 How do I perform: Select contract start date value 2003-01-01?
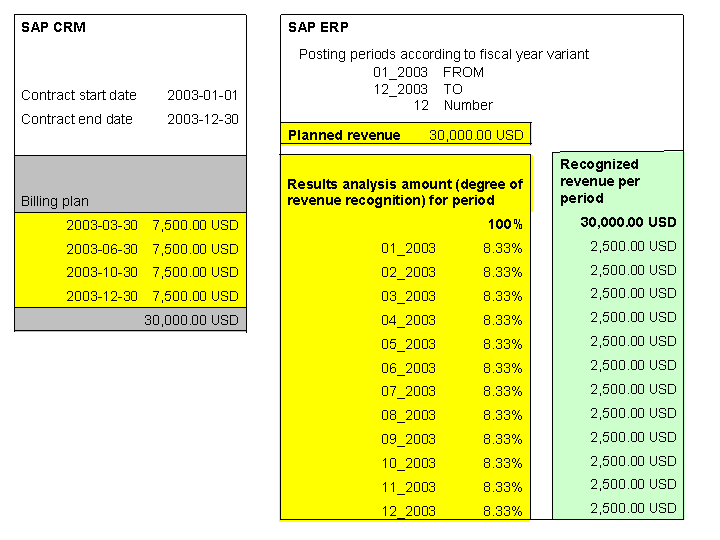click(203, 96)
